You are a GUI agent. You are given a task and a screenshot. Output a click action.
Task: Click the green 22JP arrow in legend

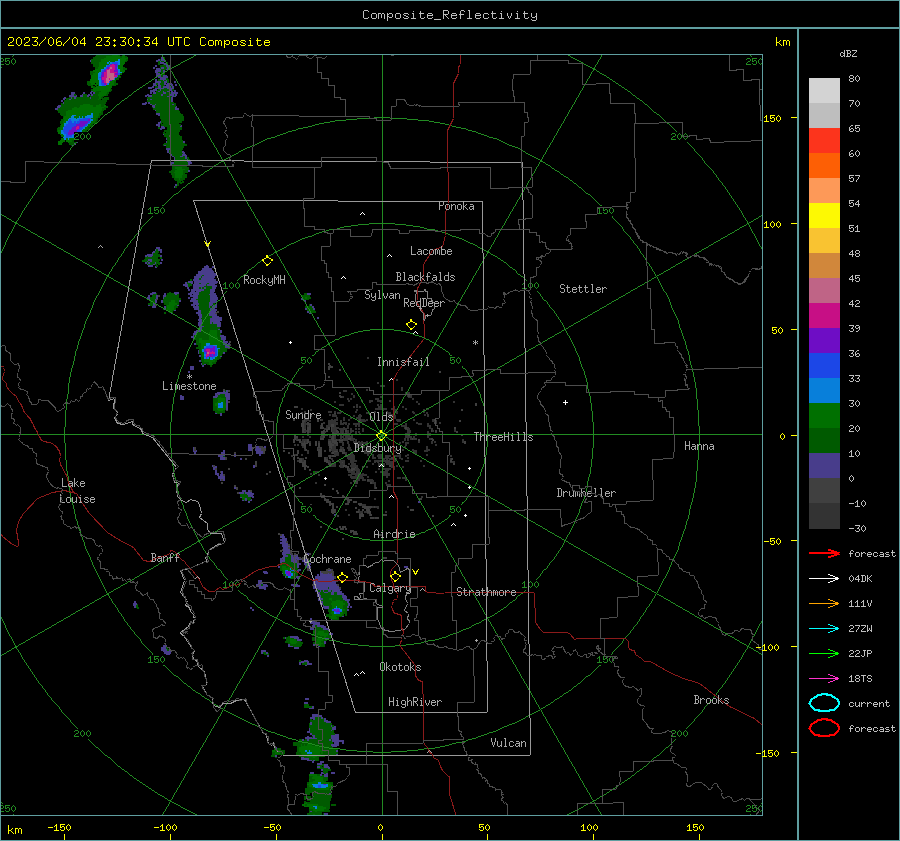824,653
